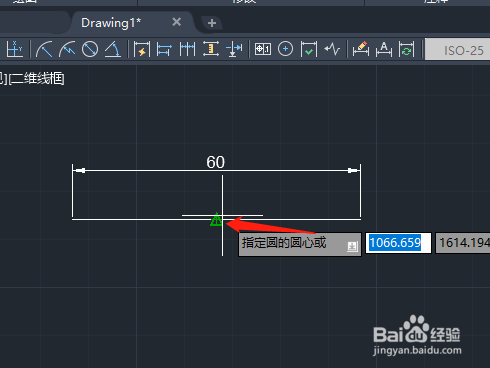Image resolution: width=490 pixels, height=368 pixels.
Task: Select the Radius dimension tool
Action: 44,49
